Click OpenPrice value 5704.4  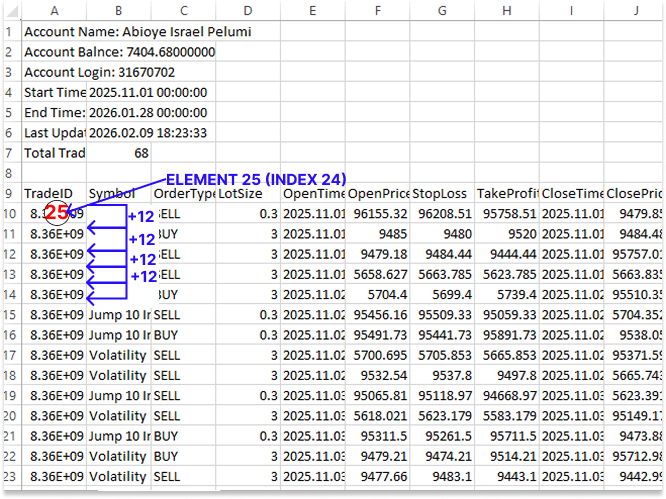(x=378, y=294)
